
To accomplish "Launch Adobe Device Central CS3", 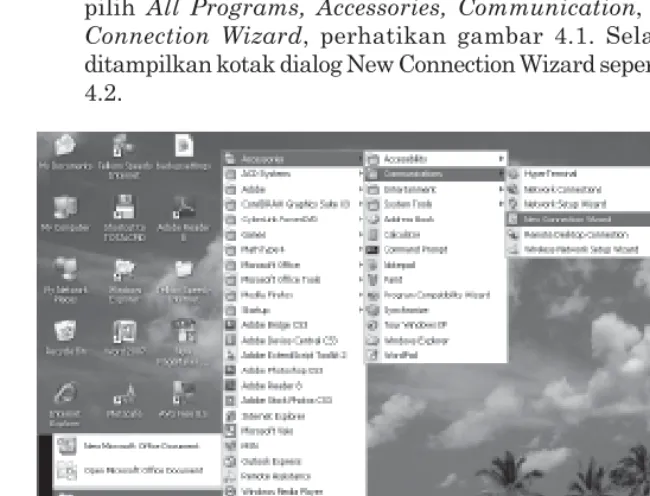I will (x=294, y=341).
